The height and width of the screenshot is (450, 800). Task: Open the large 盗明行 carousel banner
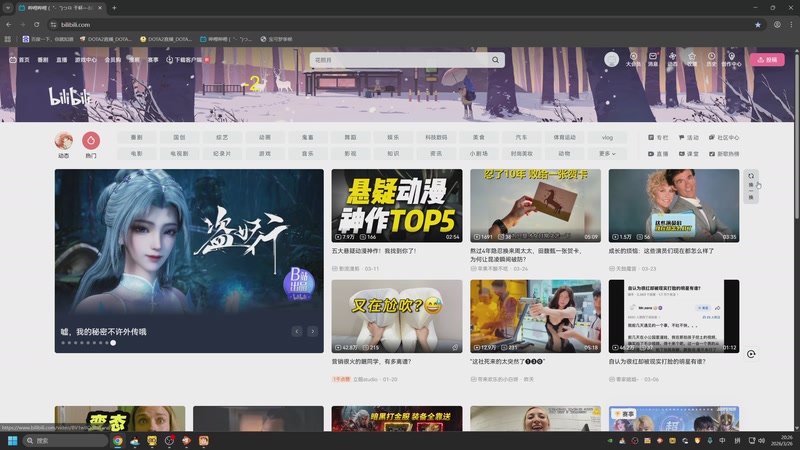189,261
